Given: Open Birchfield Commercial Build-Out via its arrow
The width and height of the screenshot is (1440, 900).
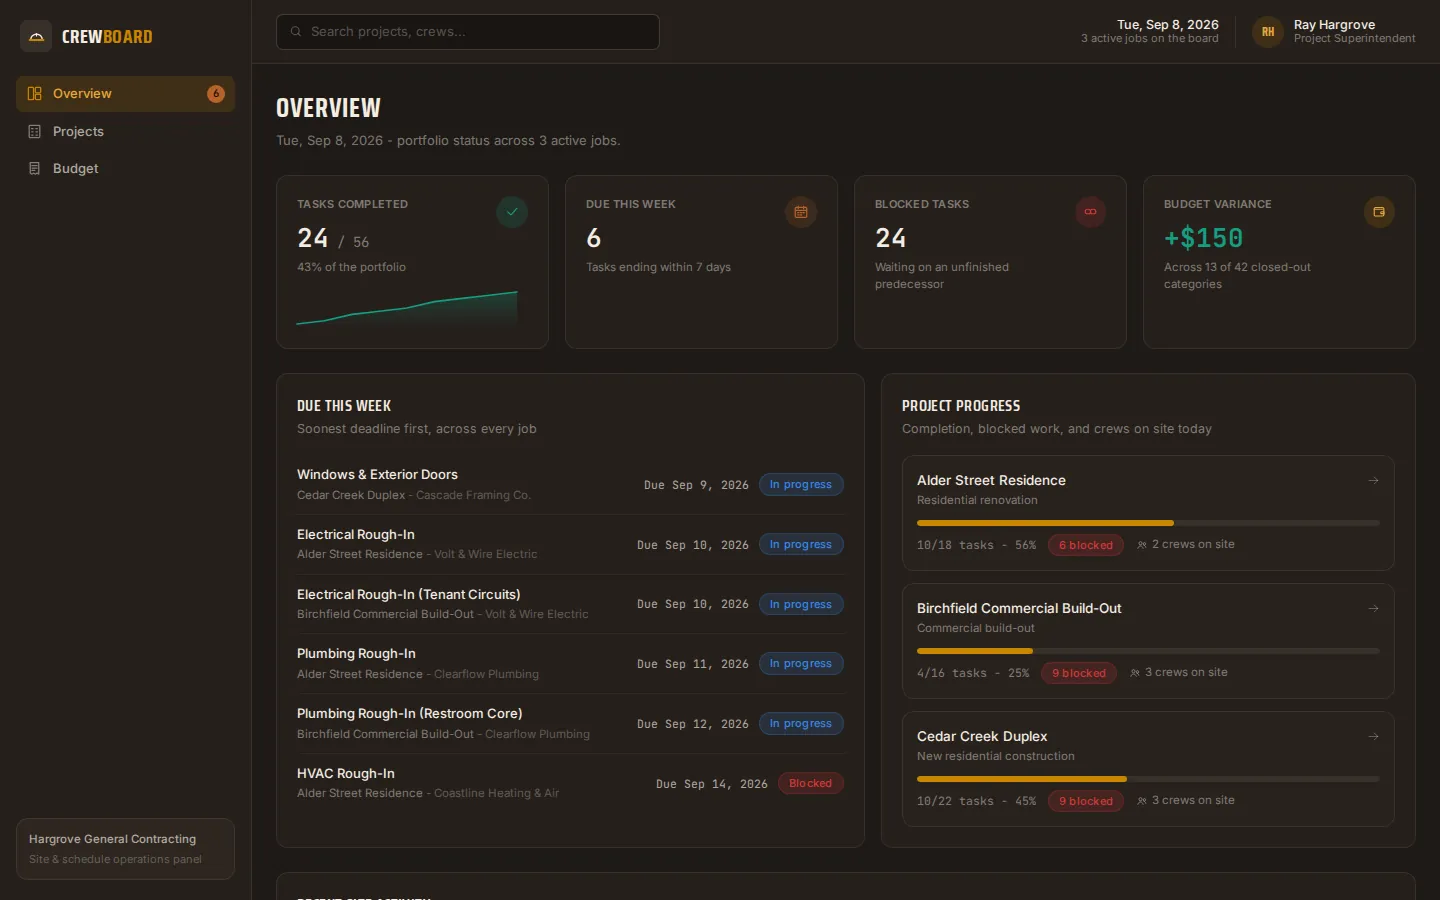Looking at the screenshot, I should click(1373, 609).
